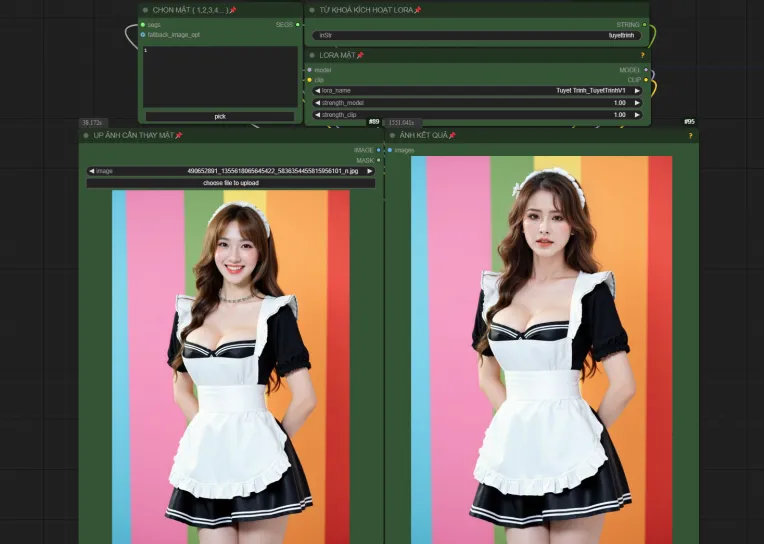The image size is (764, 544).
Task: Click left arrow of lora_name selector
Action: 317,90
